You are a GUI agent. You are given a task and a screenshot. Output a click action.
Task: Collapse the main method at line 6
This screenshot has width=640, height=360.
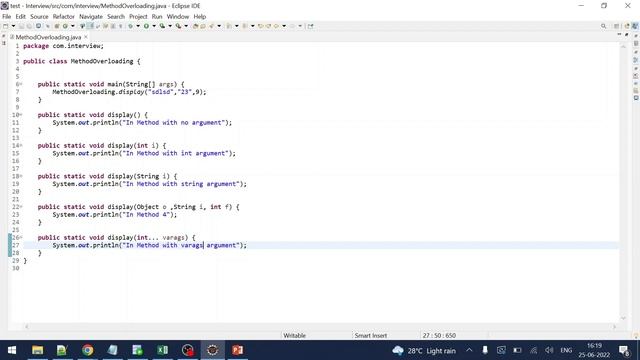coord(21,84)
